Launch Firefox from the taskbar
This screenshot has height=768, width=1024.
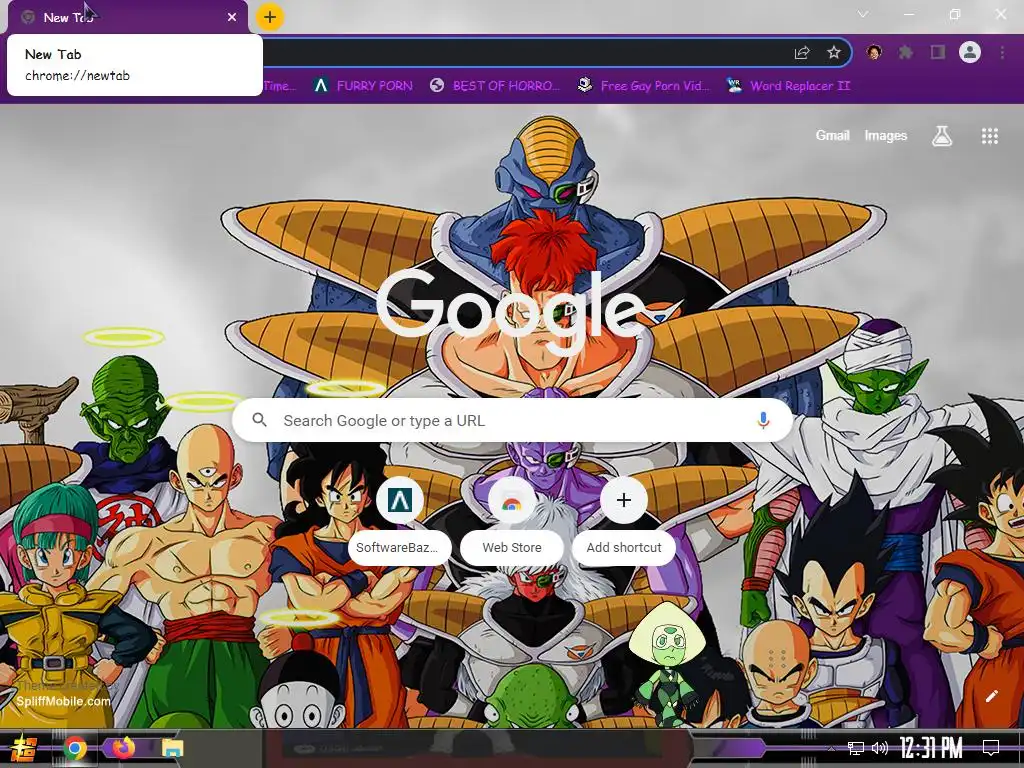(x=123, y=748)
